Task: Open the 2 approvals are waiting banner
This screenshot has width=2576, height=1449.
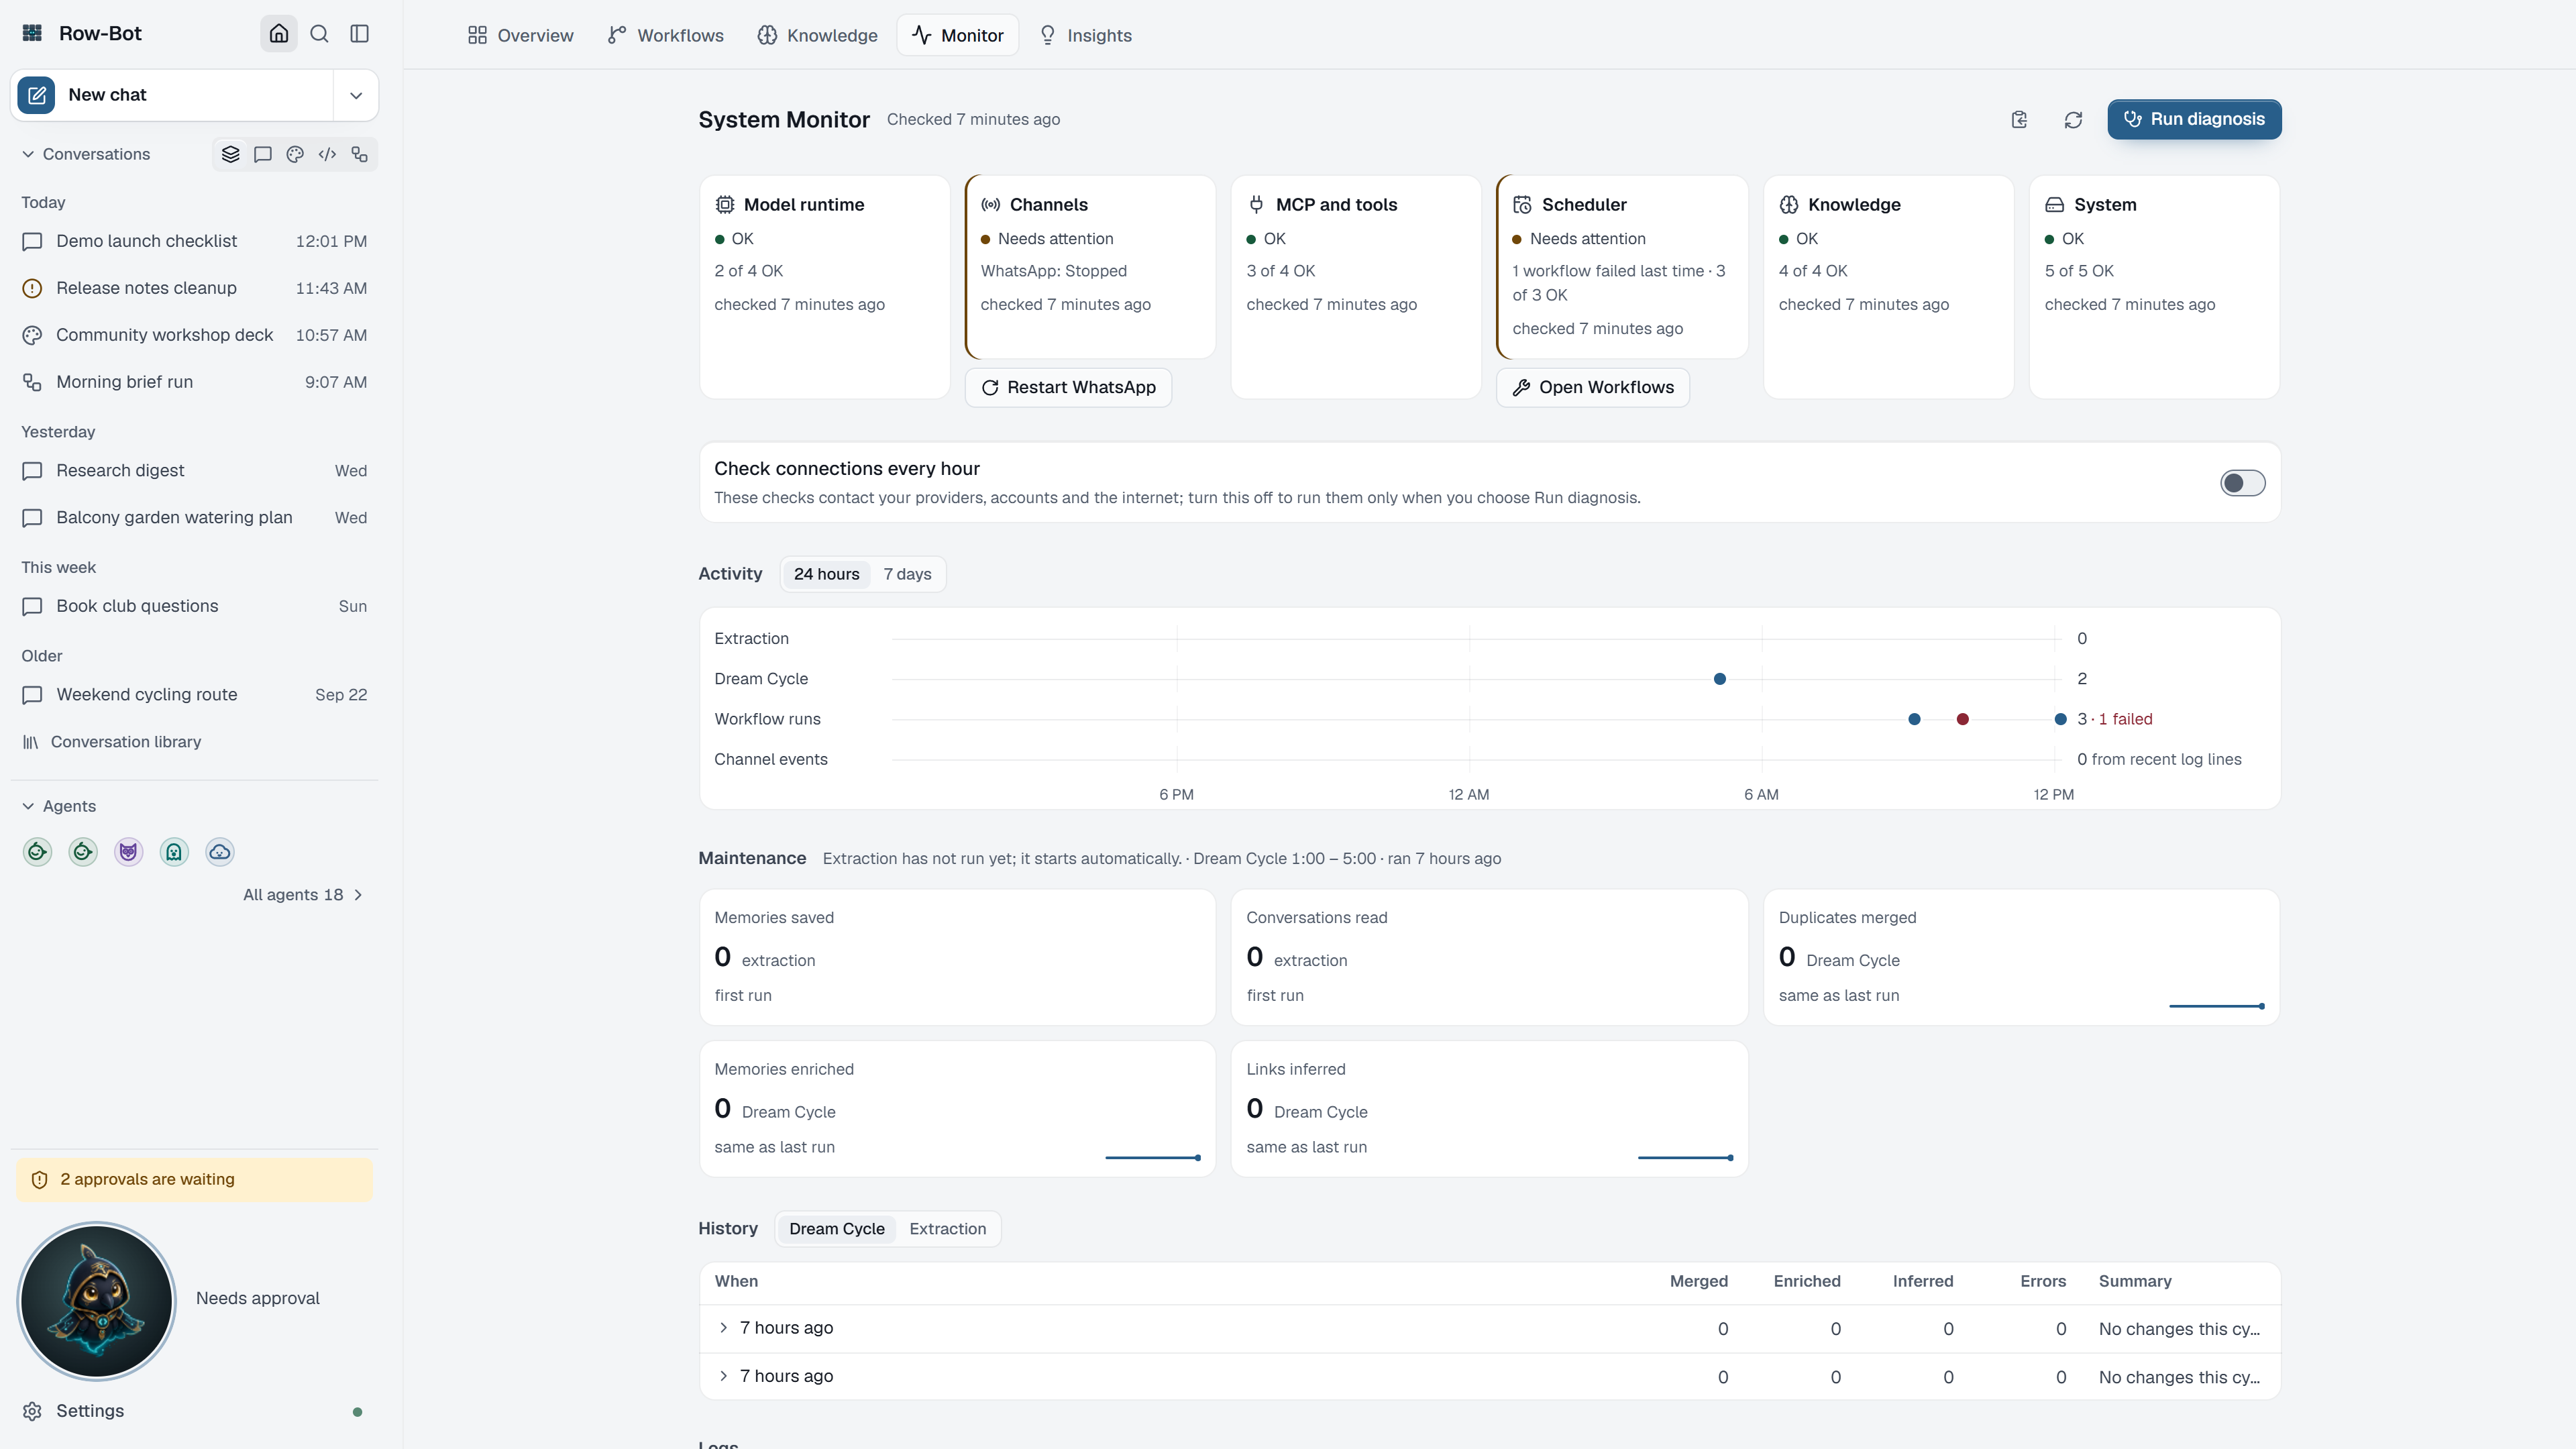Action: click(194, 1180)
